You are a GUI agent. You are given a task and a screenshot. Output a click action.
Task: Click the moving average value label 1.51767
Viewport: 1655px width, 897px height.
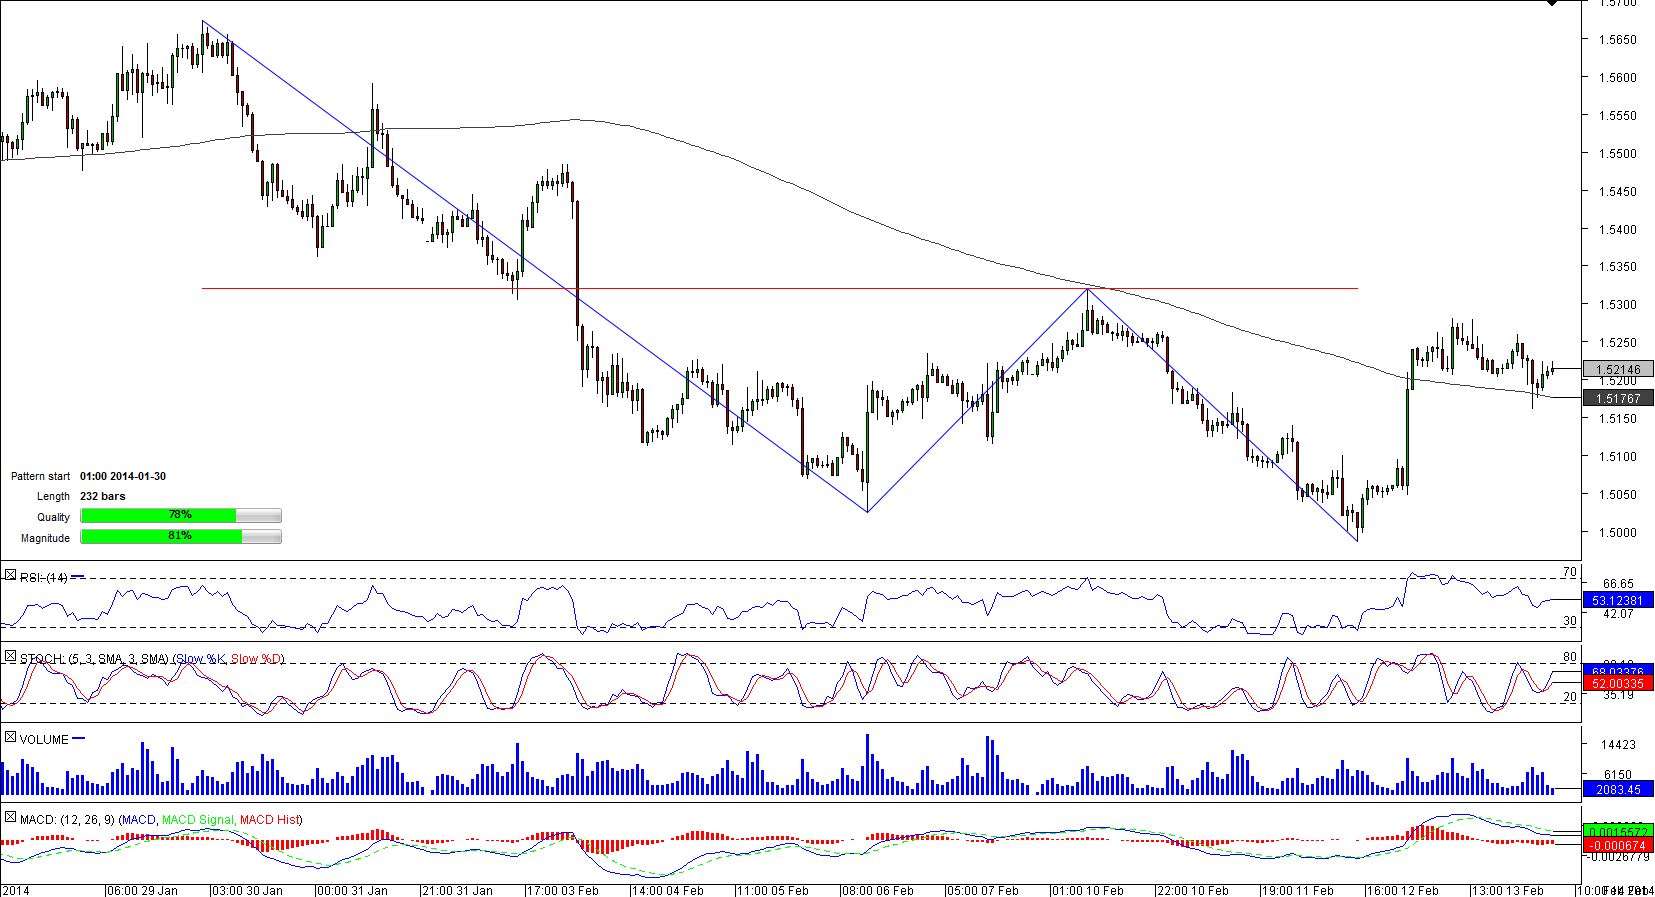click(x=1617, y=399)
